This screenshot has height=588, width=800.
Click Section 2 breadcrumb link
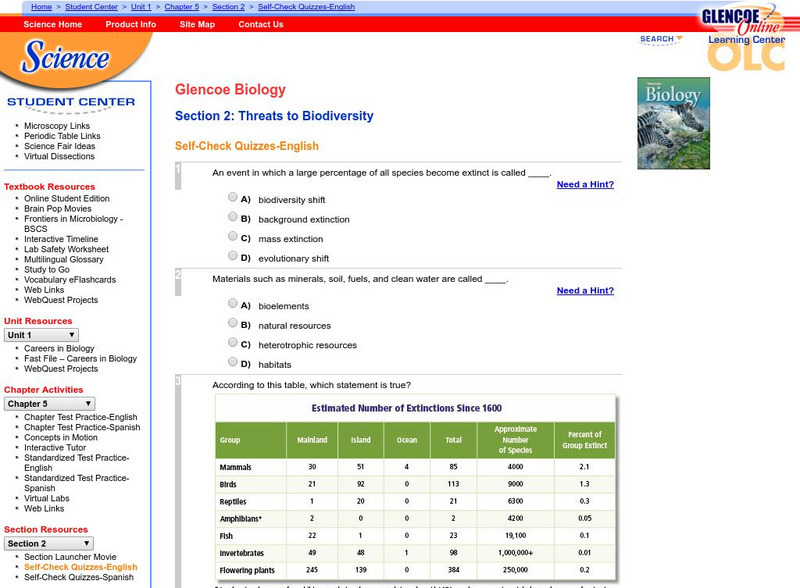228,7
